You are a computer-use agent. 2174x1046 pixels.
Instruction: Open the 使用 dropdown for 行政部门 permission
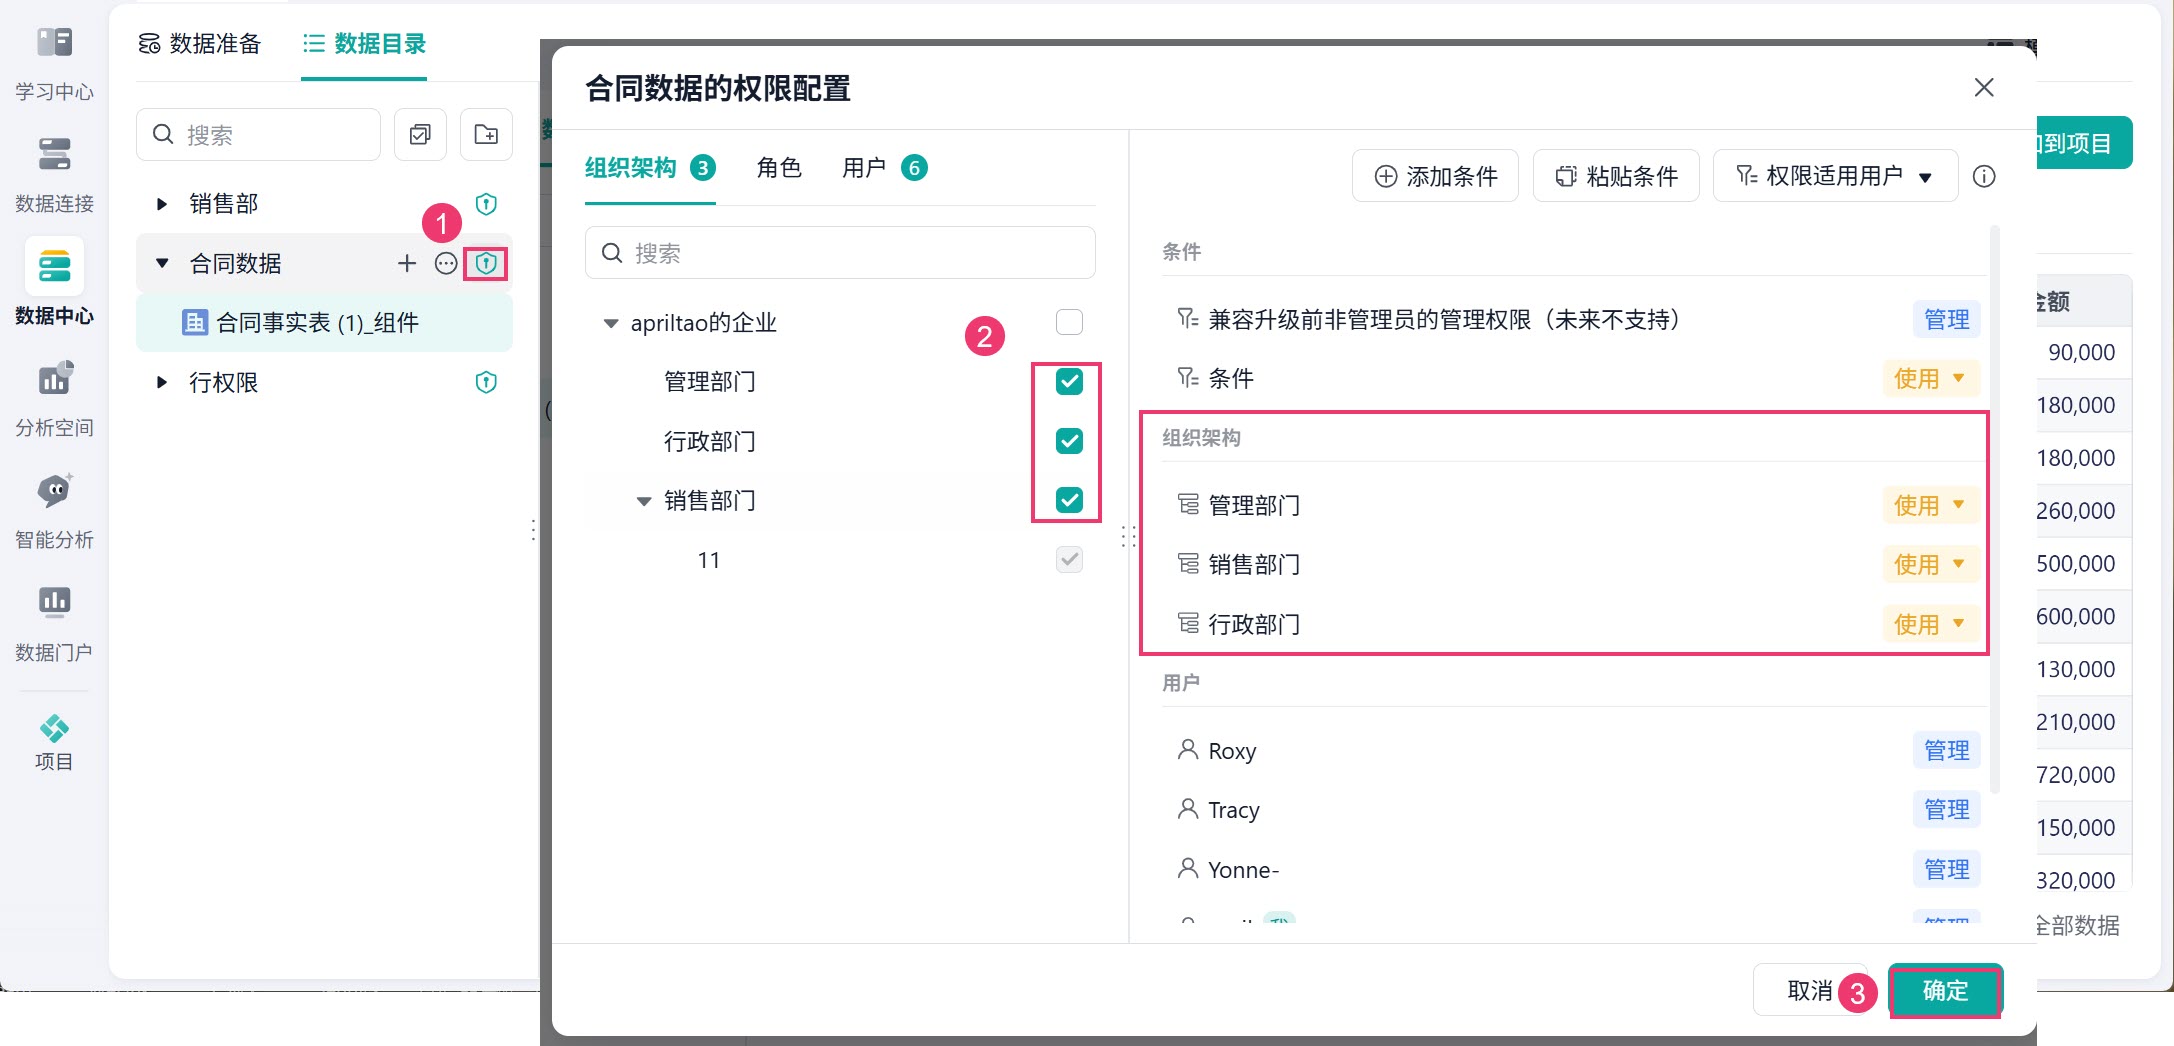(1929, 624)
